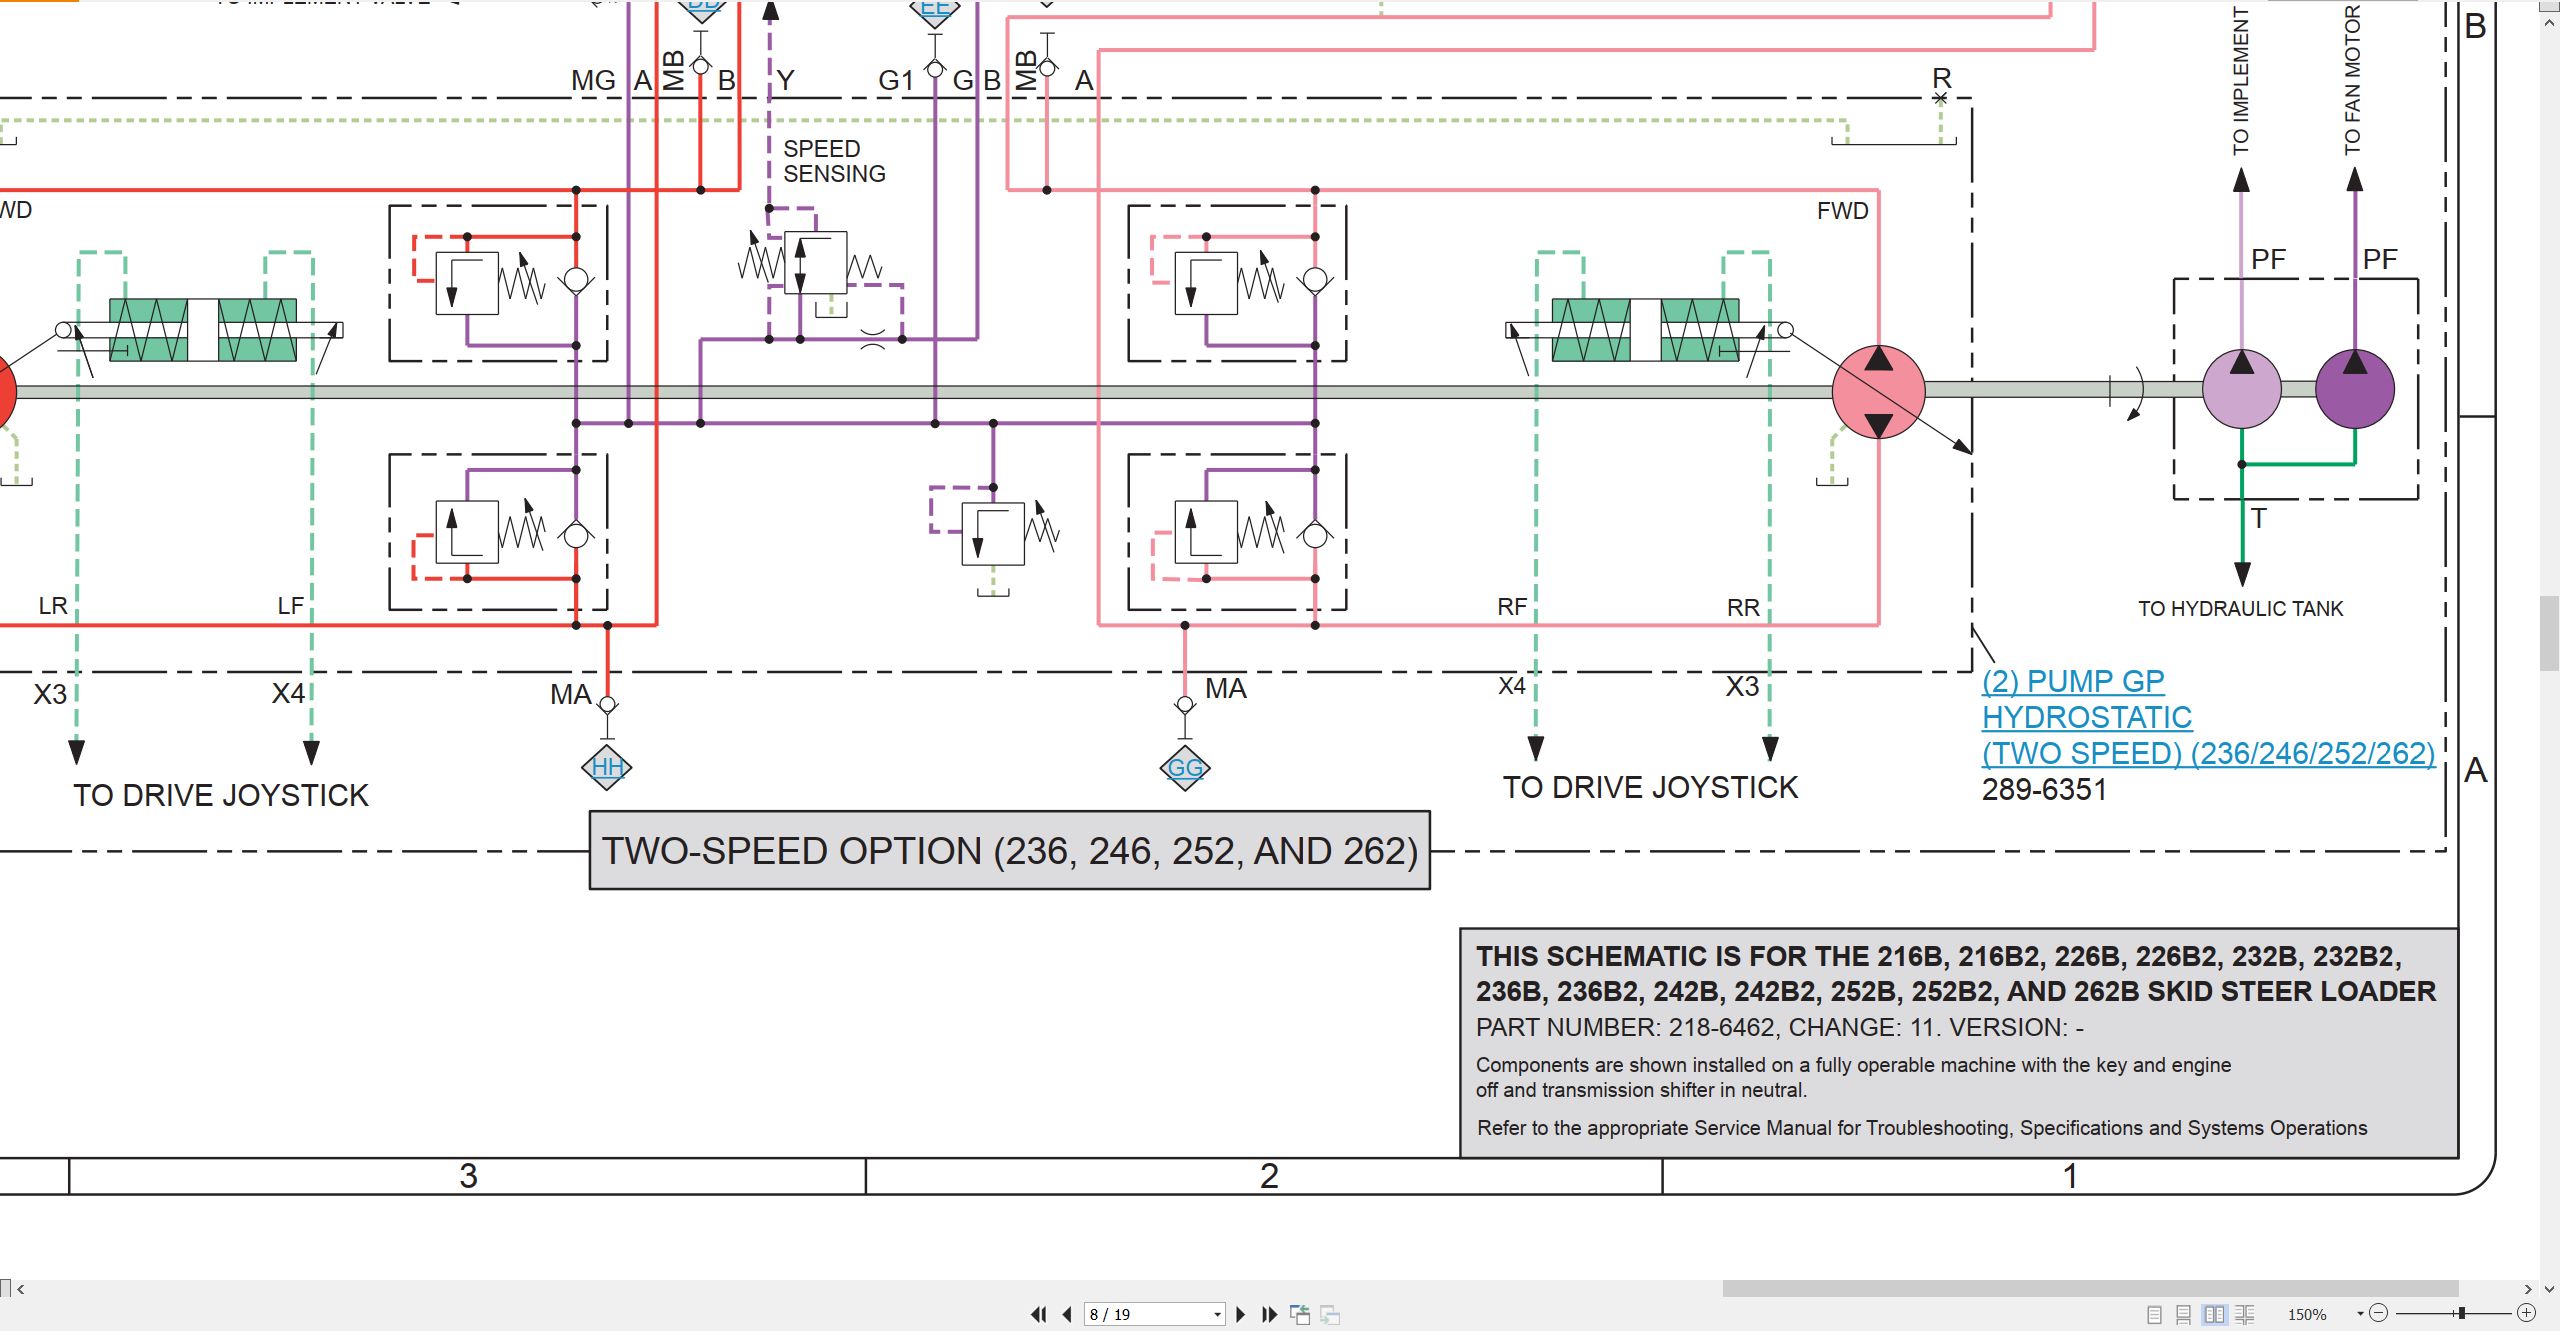The height and width of the screenshot is (1331, 2560).
Task: Click the left green servo piston symbol
Action: [x=202, y=330]
